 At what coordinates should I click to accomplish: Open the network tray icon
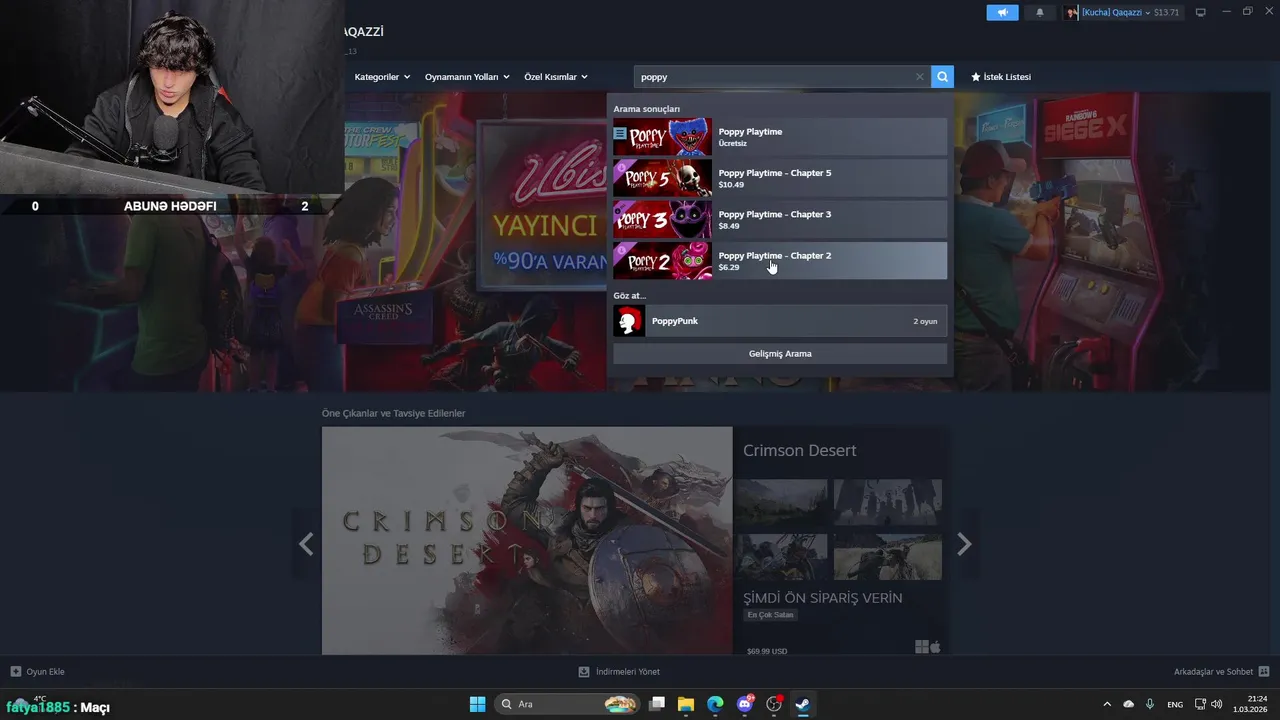click(1200, 704)
